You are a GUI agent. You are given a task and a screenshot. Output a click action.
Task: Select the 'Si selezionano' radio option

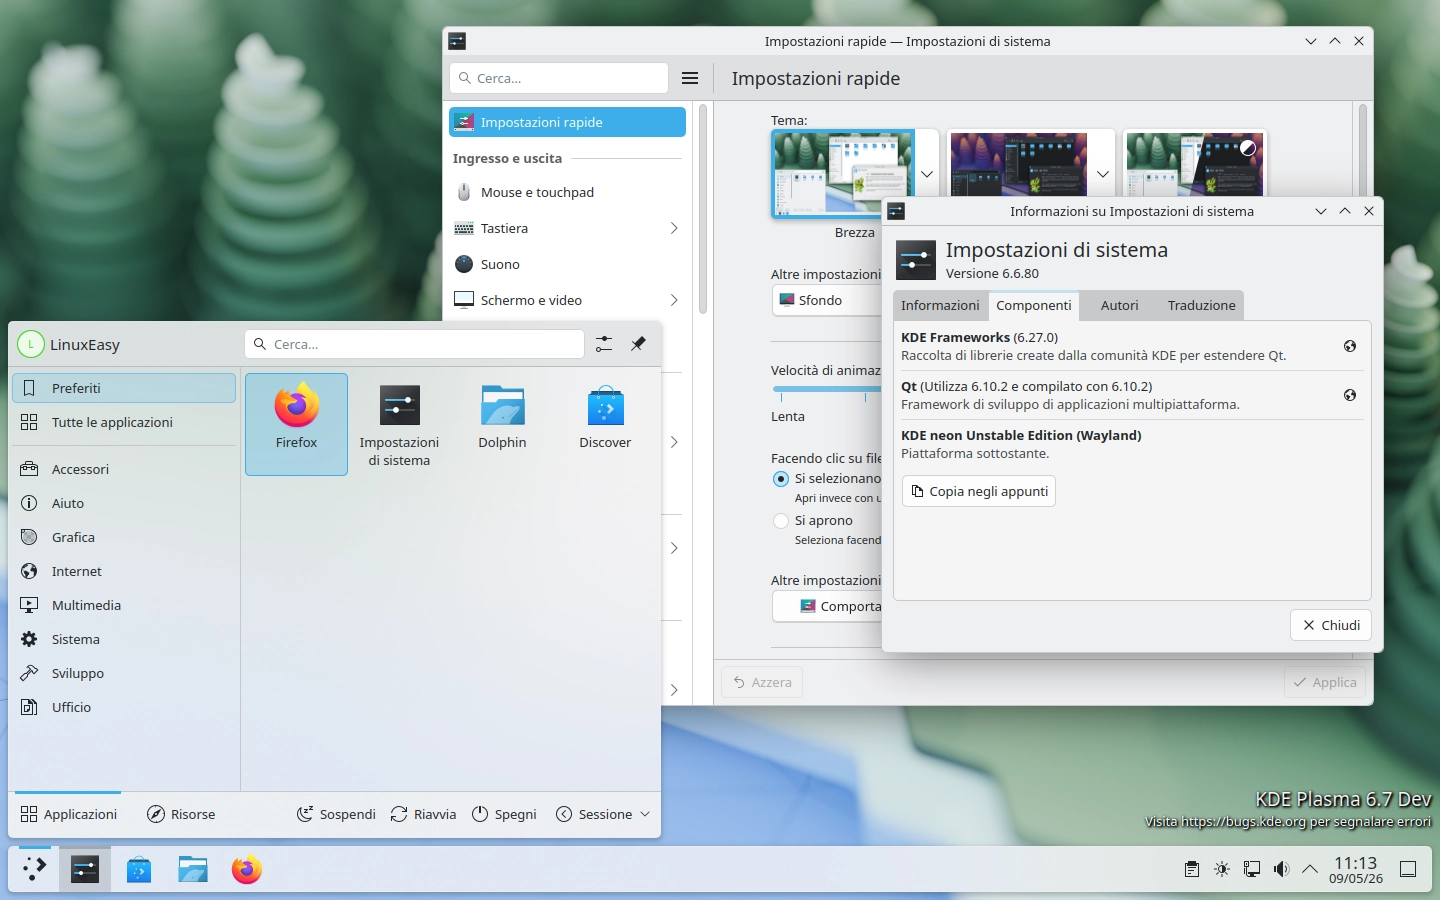click(781, 479)
